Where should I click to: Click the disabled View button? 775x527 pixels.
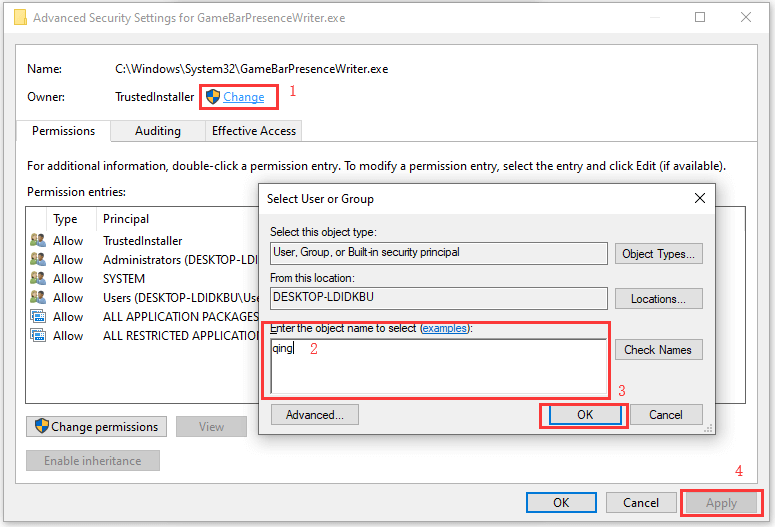point(211,427)
